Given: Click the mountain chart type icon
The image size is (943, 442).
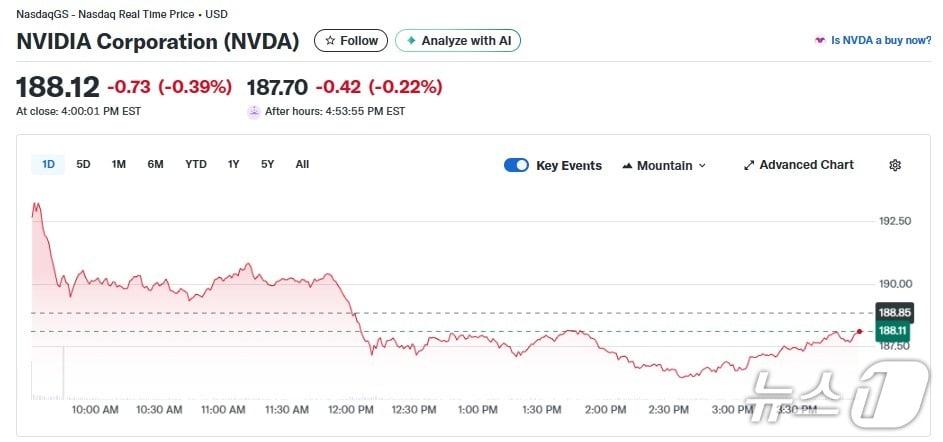Looking at the screenshot, I should click(x=627, y=165).
